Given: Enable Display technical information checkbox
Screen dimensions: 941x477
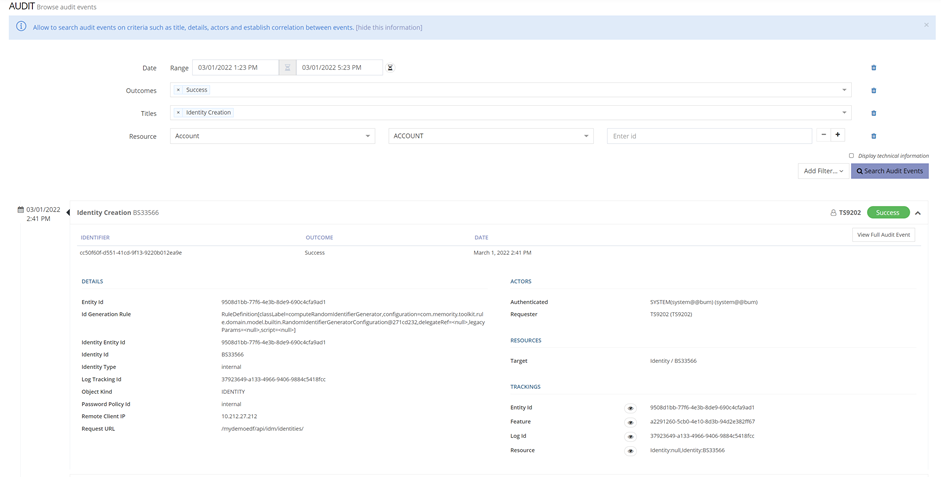Looking at the screenshot, I should click(x=851, y=156).
